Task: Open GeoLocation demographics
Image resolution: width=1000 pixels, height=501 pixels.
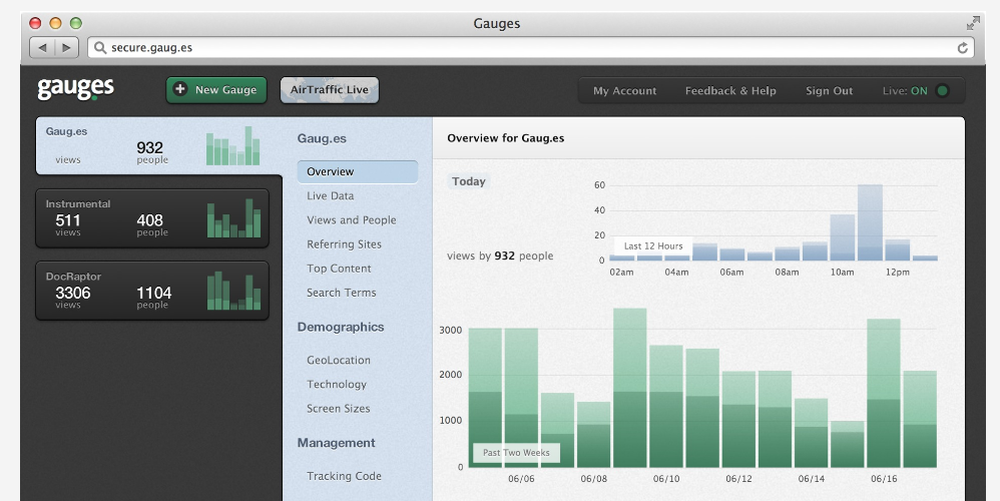Action: [x=339, y=360]
